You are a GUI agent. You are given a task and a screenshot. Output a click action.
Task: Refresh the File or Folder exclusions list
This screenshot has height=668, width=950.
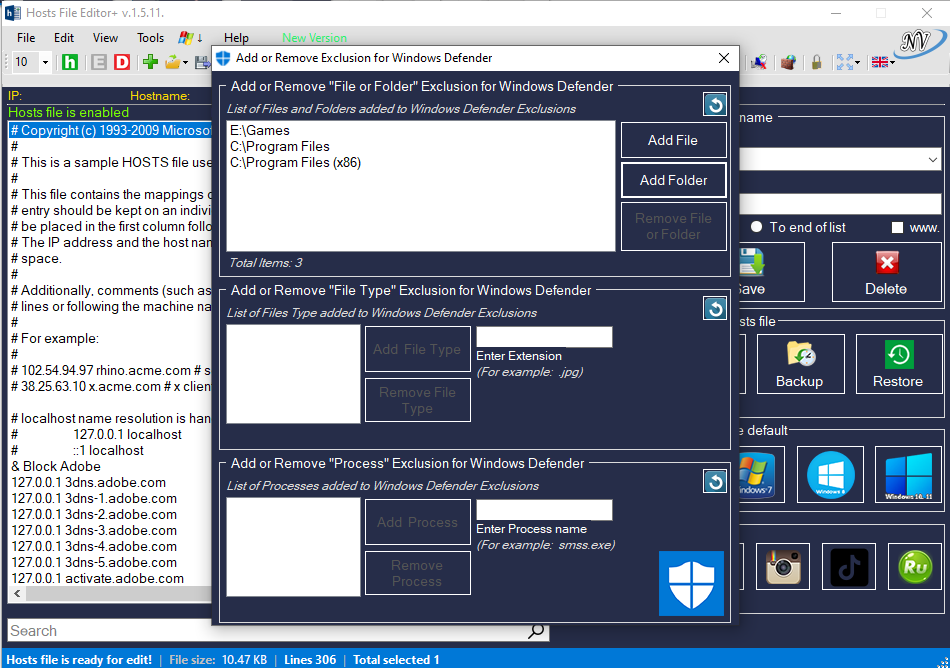pyautogui.click(x=715, y=104)
